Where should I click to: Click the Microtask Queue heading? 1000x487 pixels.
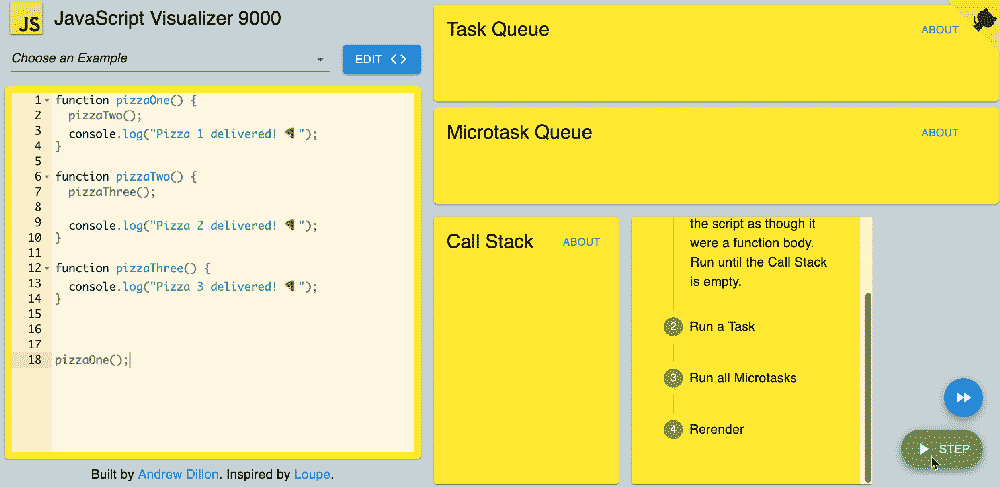pyautogui.click(x=519, y=133)
